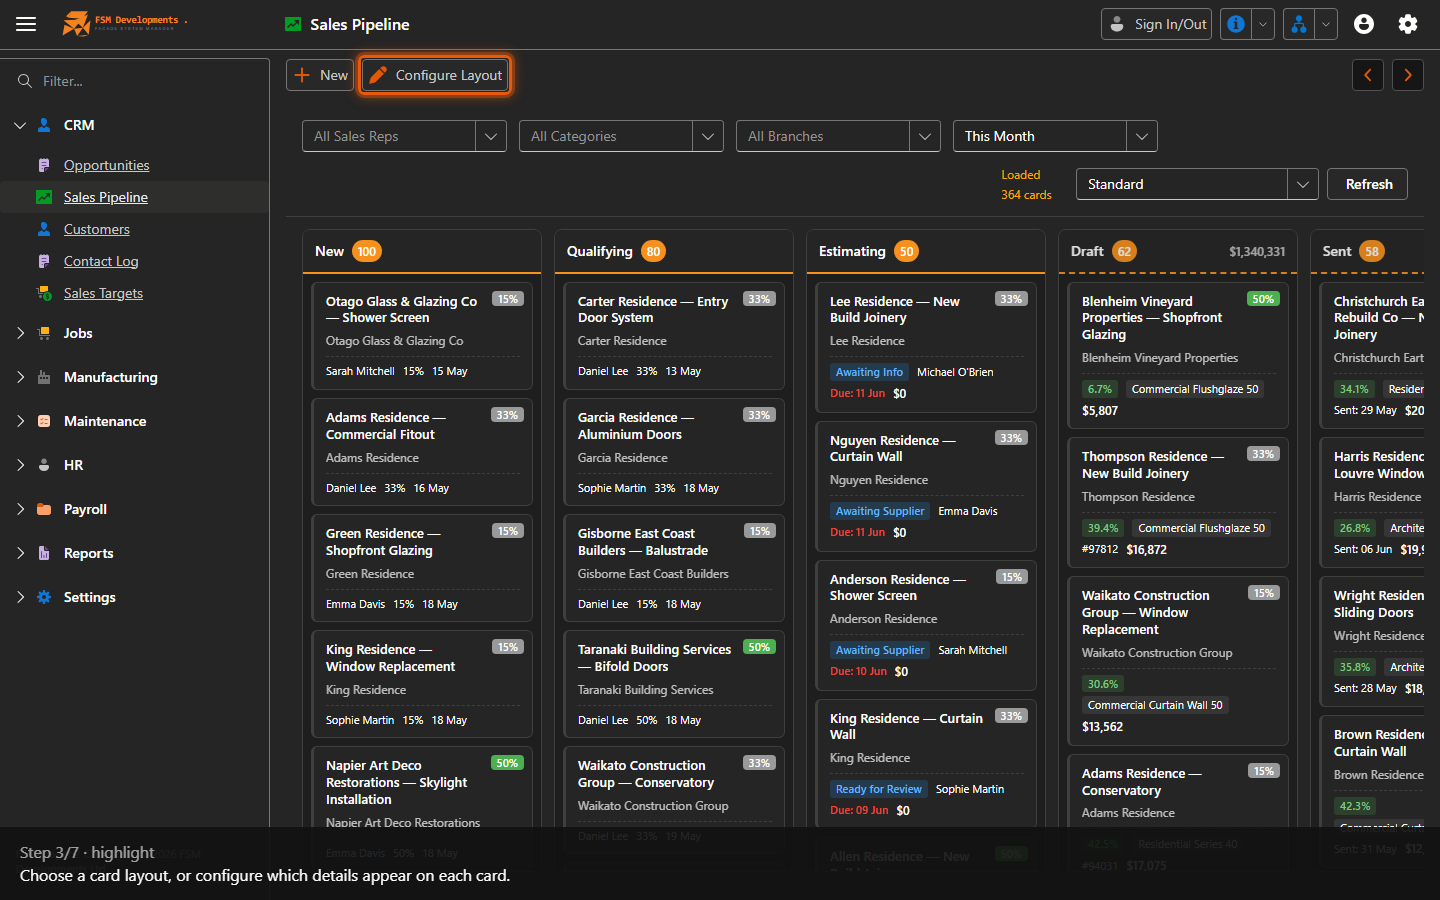Screen dimensions: 1440x900
Task: Expand the Jobs section
Action: click(x=20, y=333)
